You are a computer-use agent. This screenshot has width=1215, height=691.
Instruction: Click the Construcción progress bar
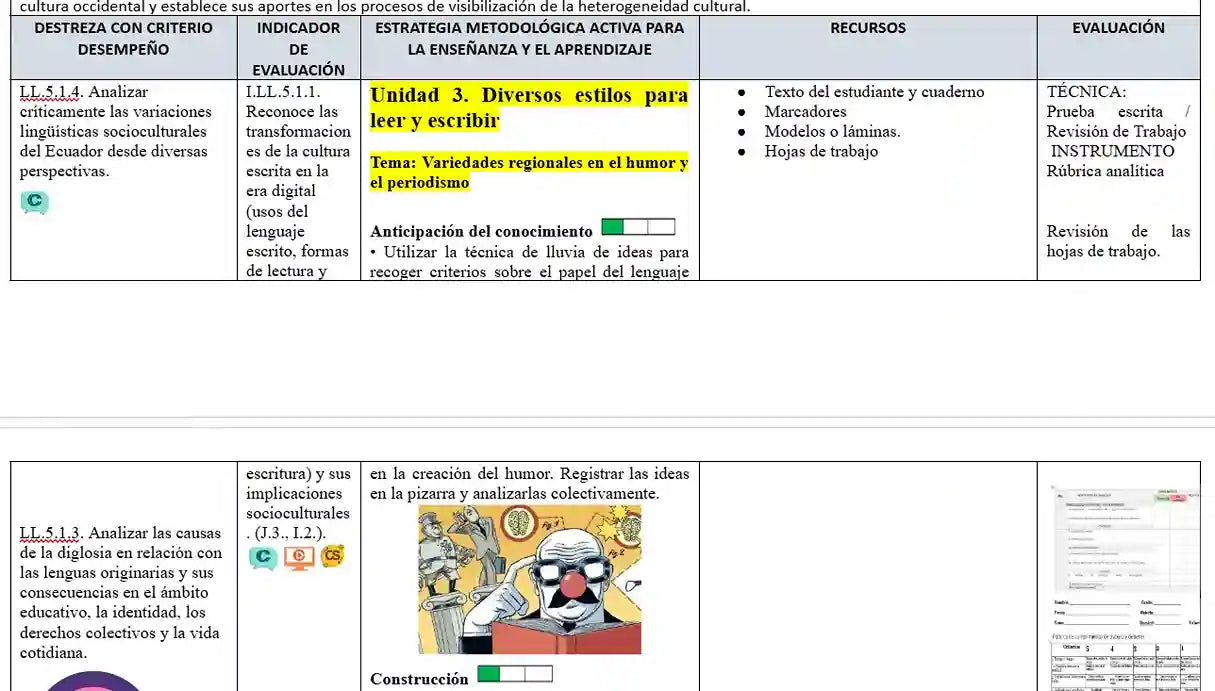coord(515,674)
